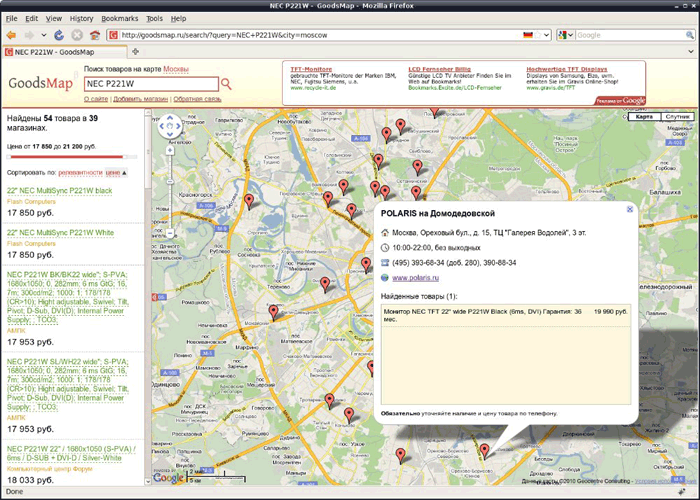Screen dimensions: 700x500
Task: Click the map zoom out minus button
Action: point(170,233)
